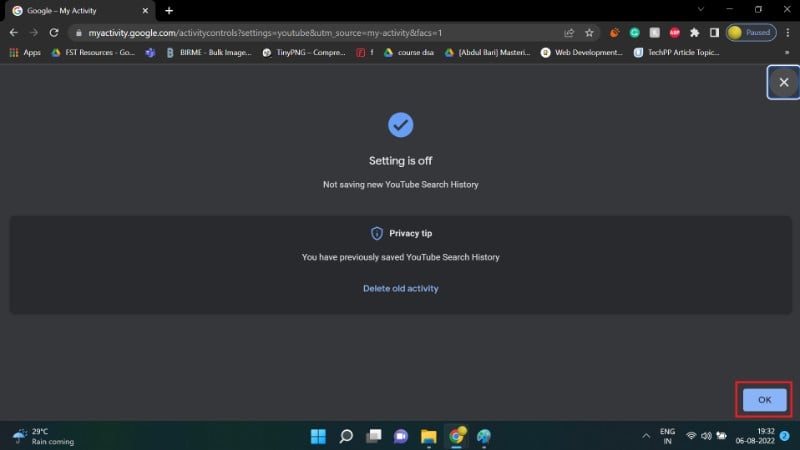Viewport: 800px width, 450px height.
Task: Open the orange extension icon in toolbar
Action: point(614,33)
